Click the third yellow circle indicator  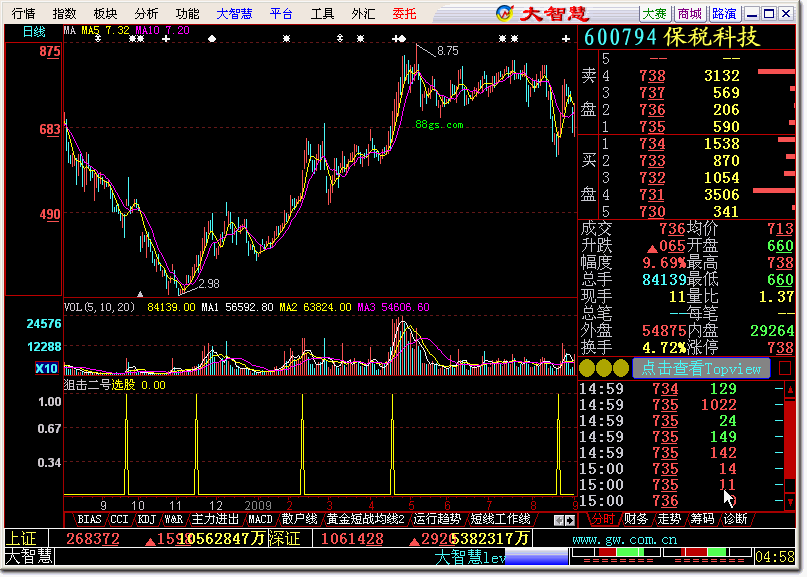click(x=621, y=368)
